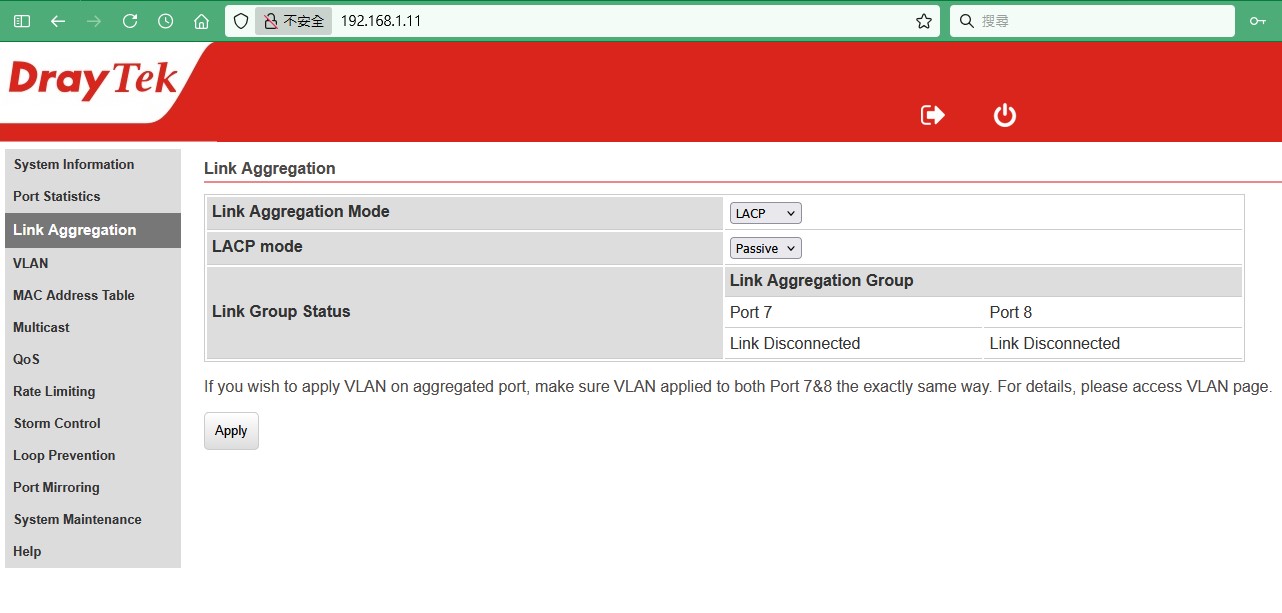This screenshot has height=613, width=1282.
Task: Open browser history clock icon
Action: tap(166, 21)
